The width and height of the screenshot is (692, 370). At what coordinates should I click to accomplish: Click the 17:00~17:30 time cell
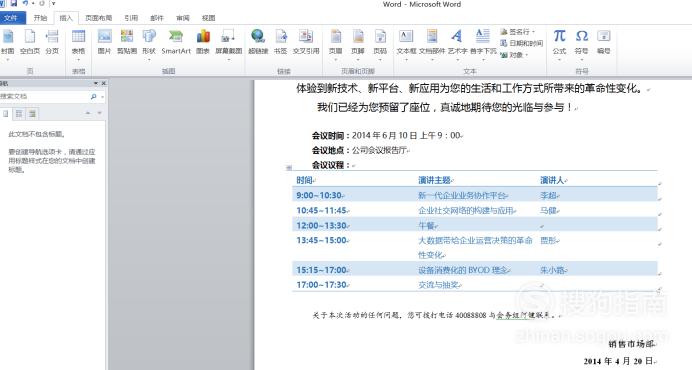pos(323,285)
